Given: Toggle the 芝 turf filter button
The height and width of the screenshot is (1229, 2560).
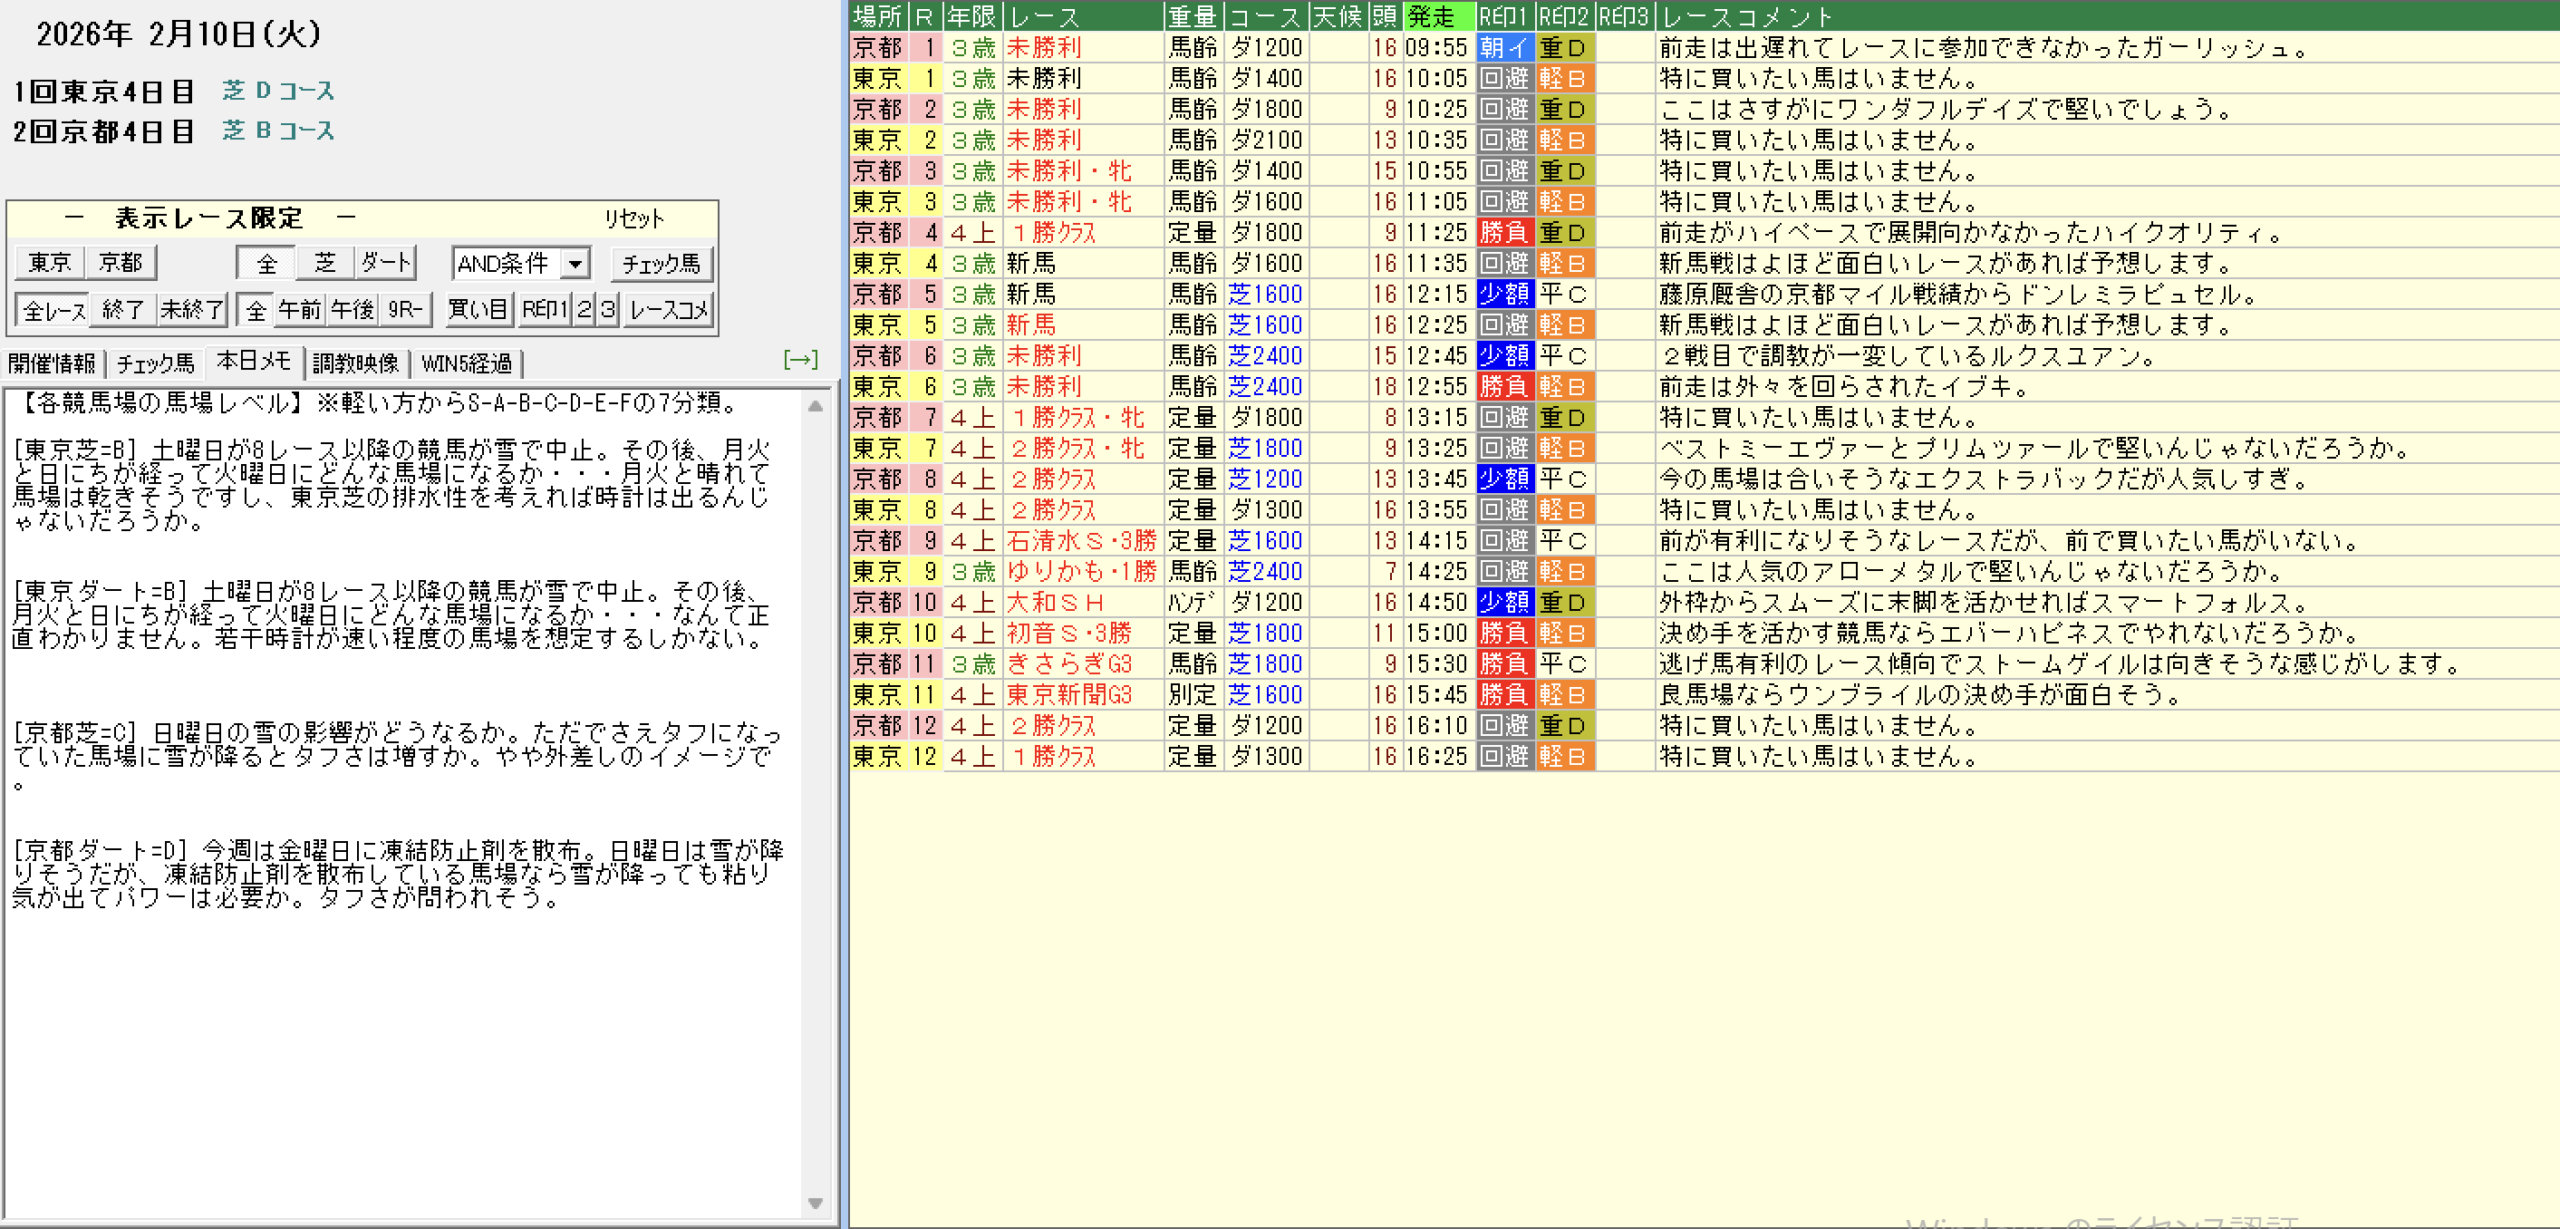Looking at the screenshot, I should (325, 263).
